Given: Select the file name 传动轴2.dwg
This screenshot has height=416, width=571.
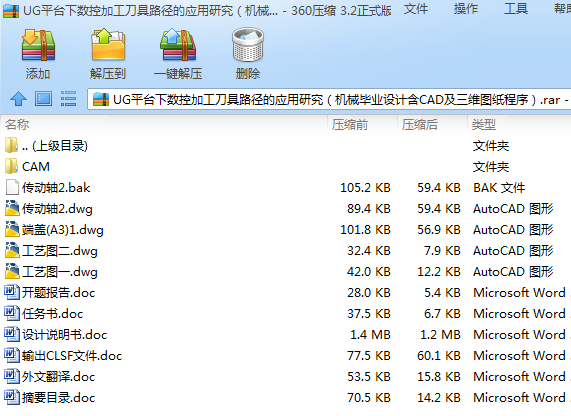Looking at the screenshot, I should 57,209.
